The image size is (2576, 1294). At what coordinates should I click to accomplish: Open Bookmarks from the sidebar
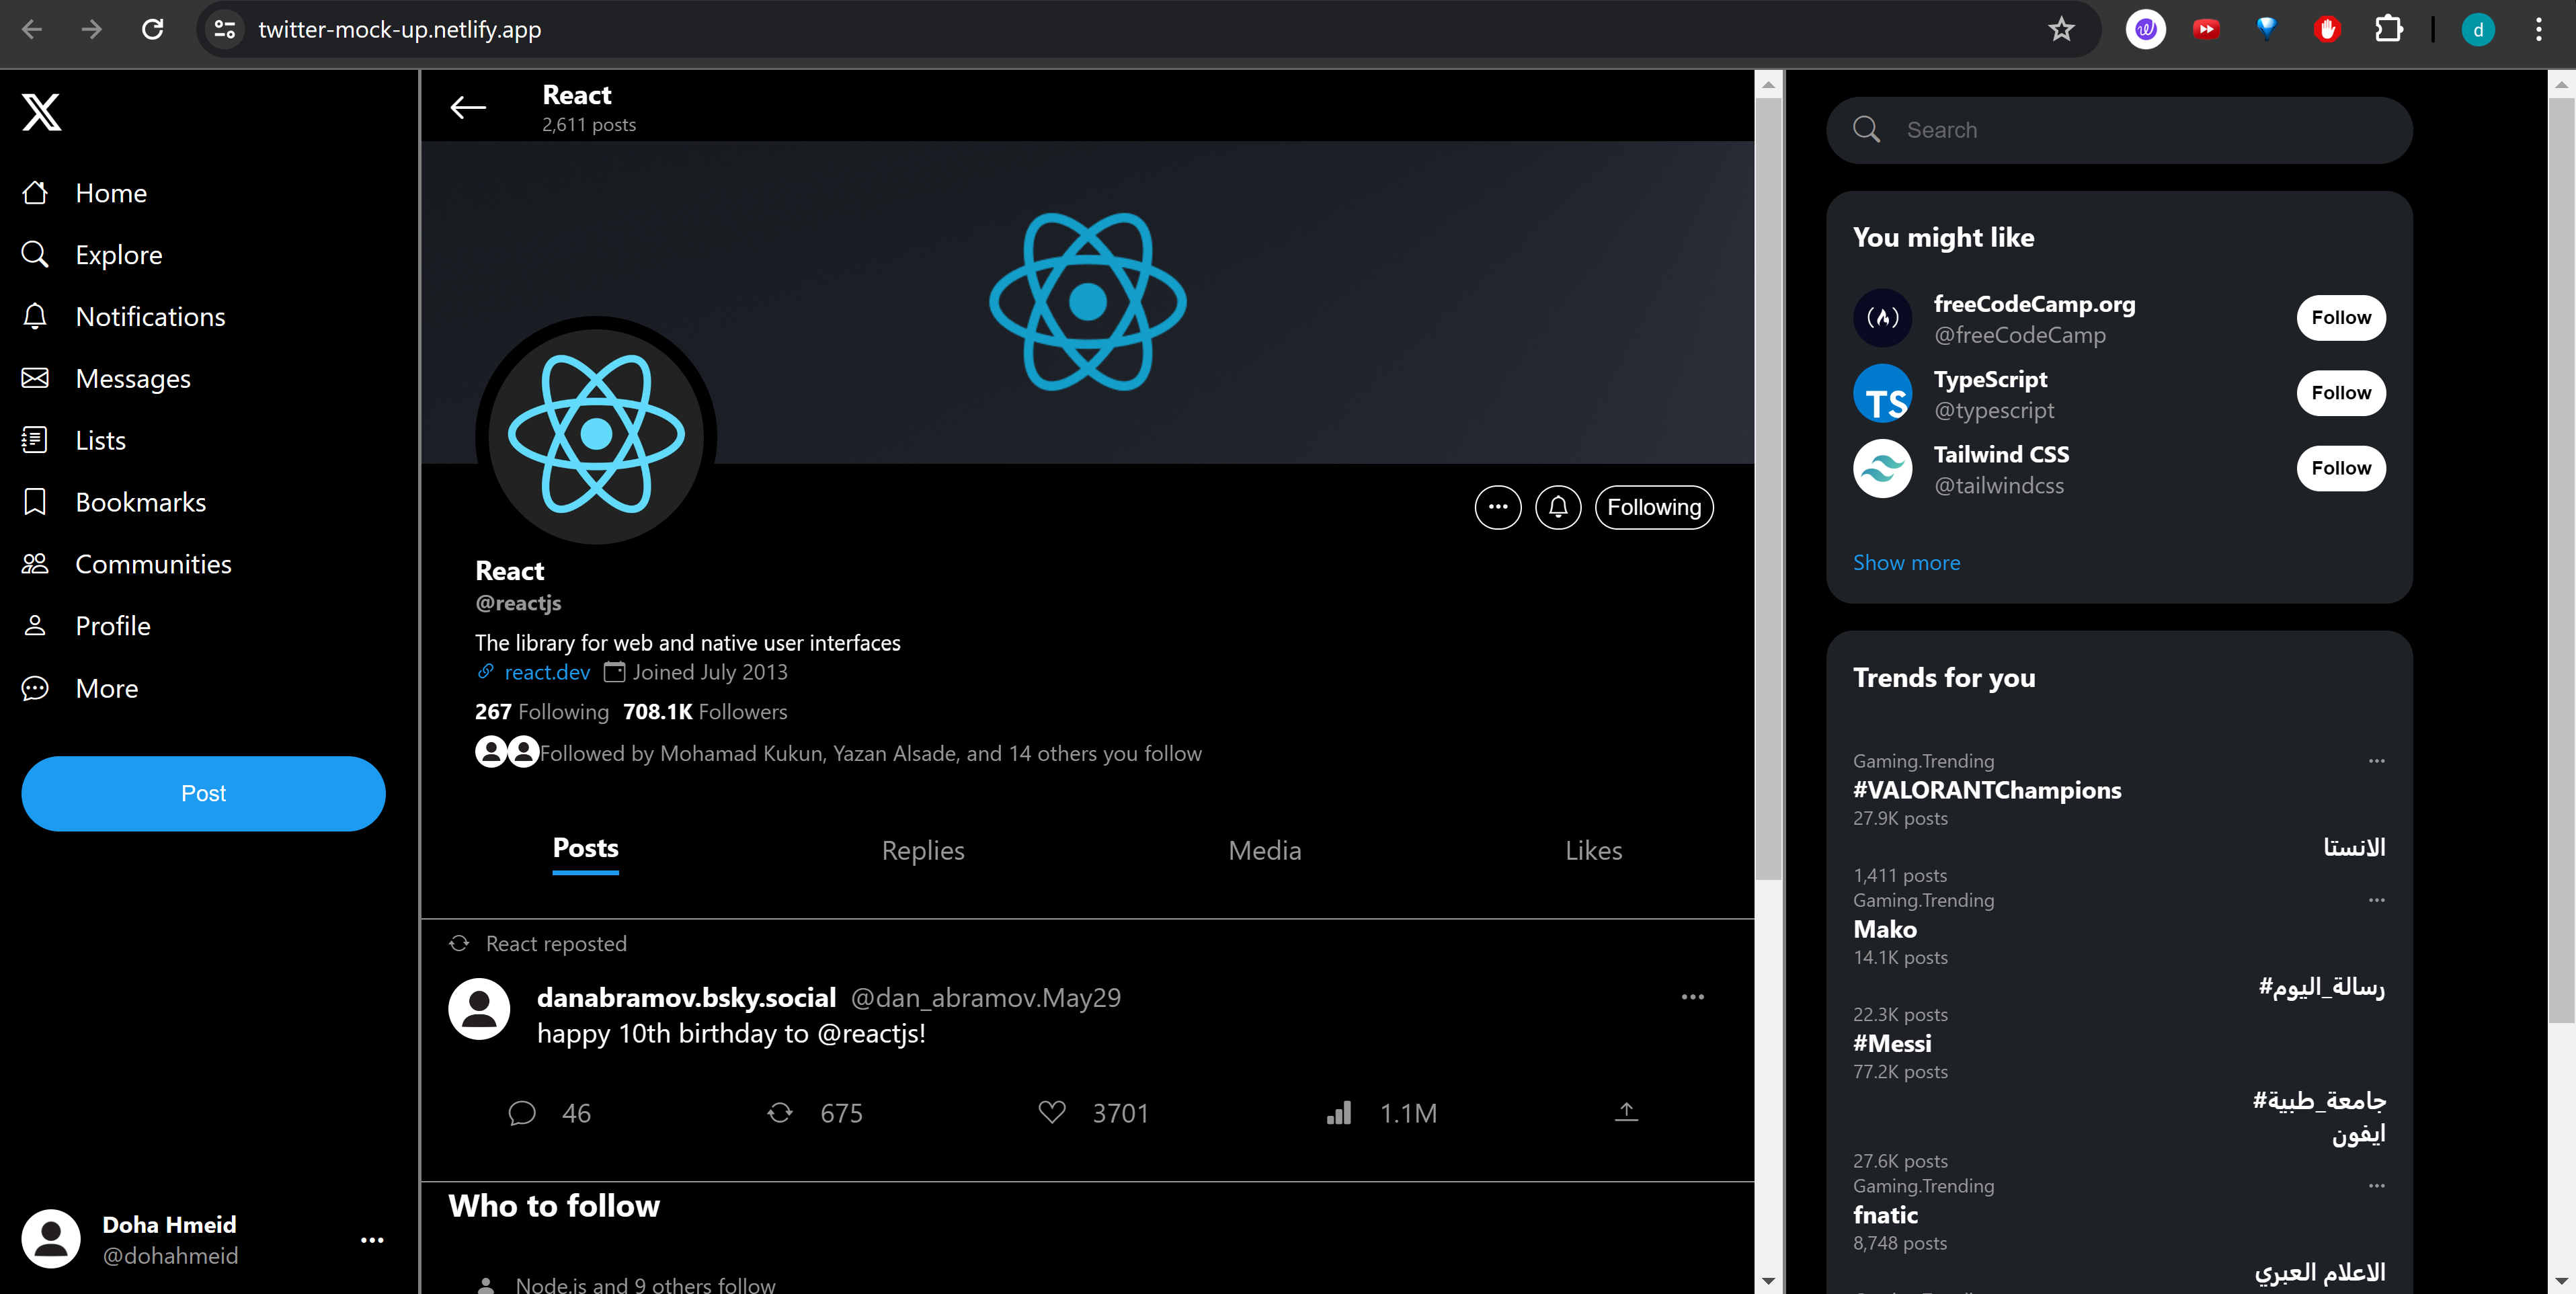coord(140,501)
